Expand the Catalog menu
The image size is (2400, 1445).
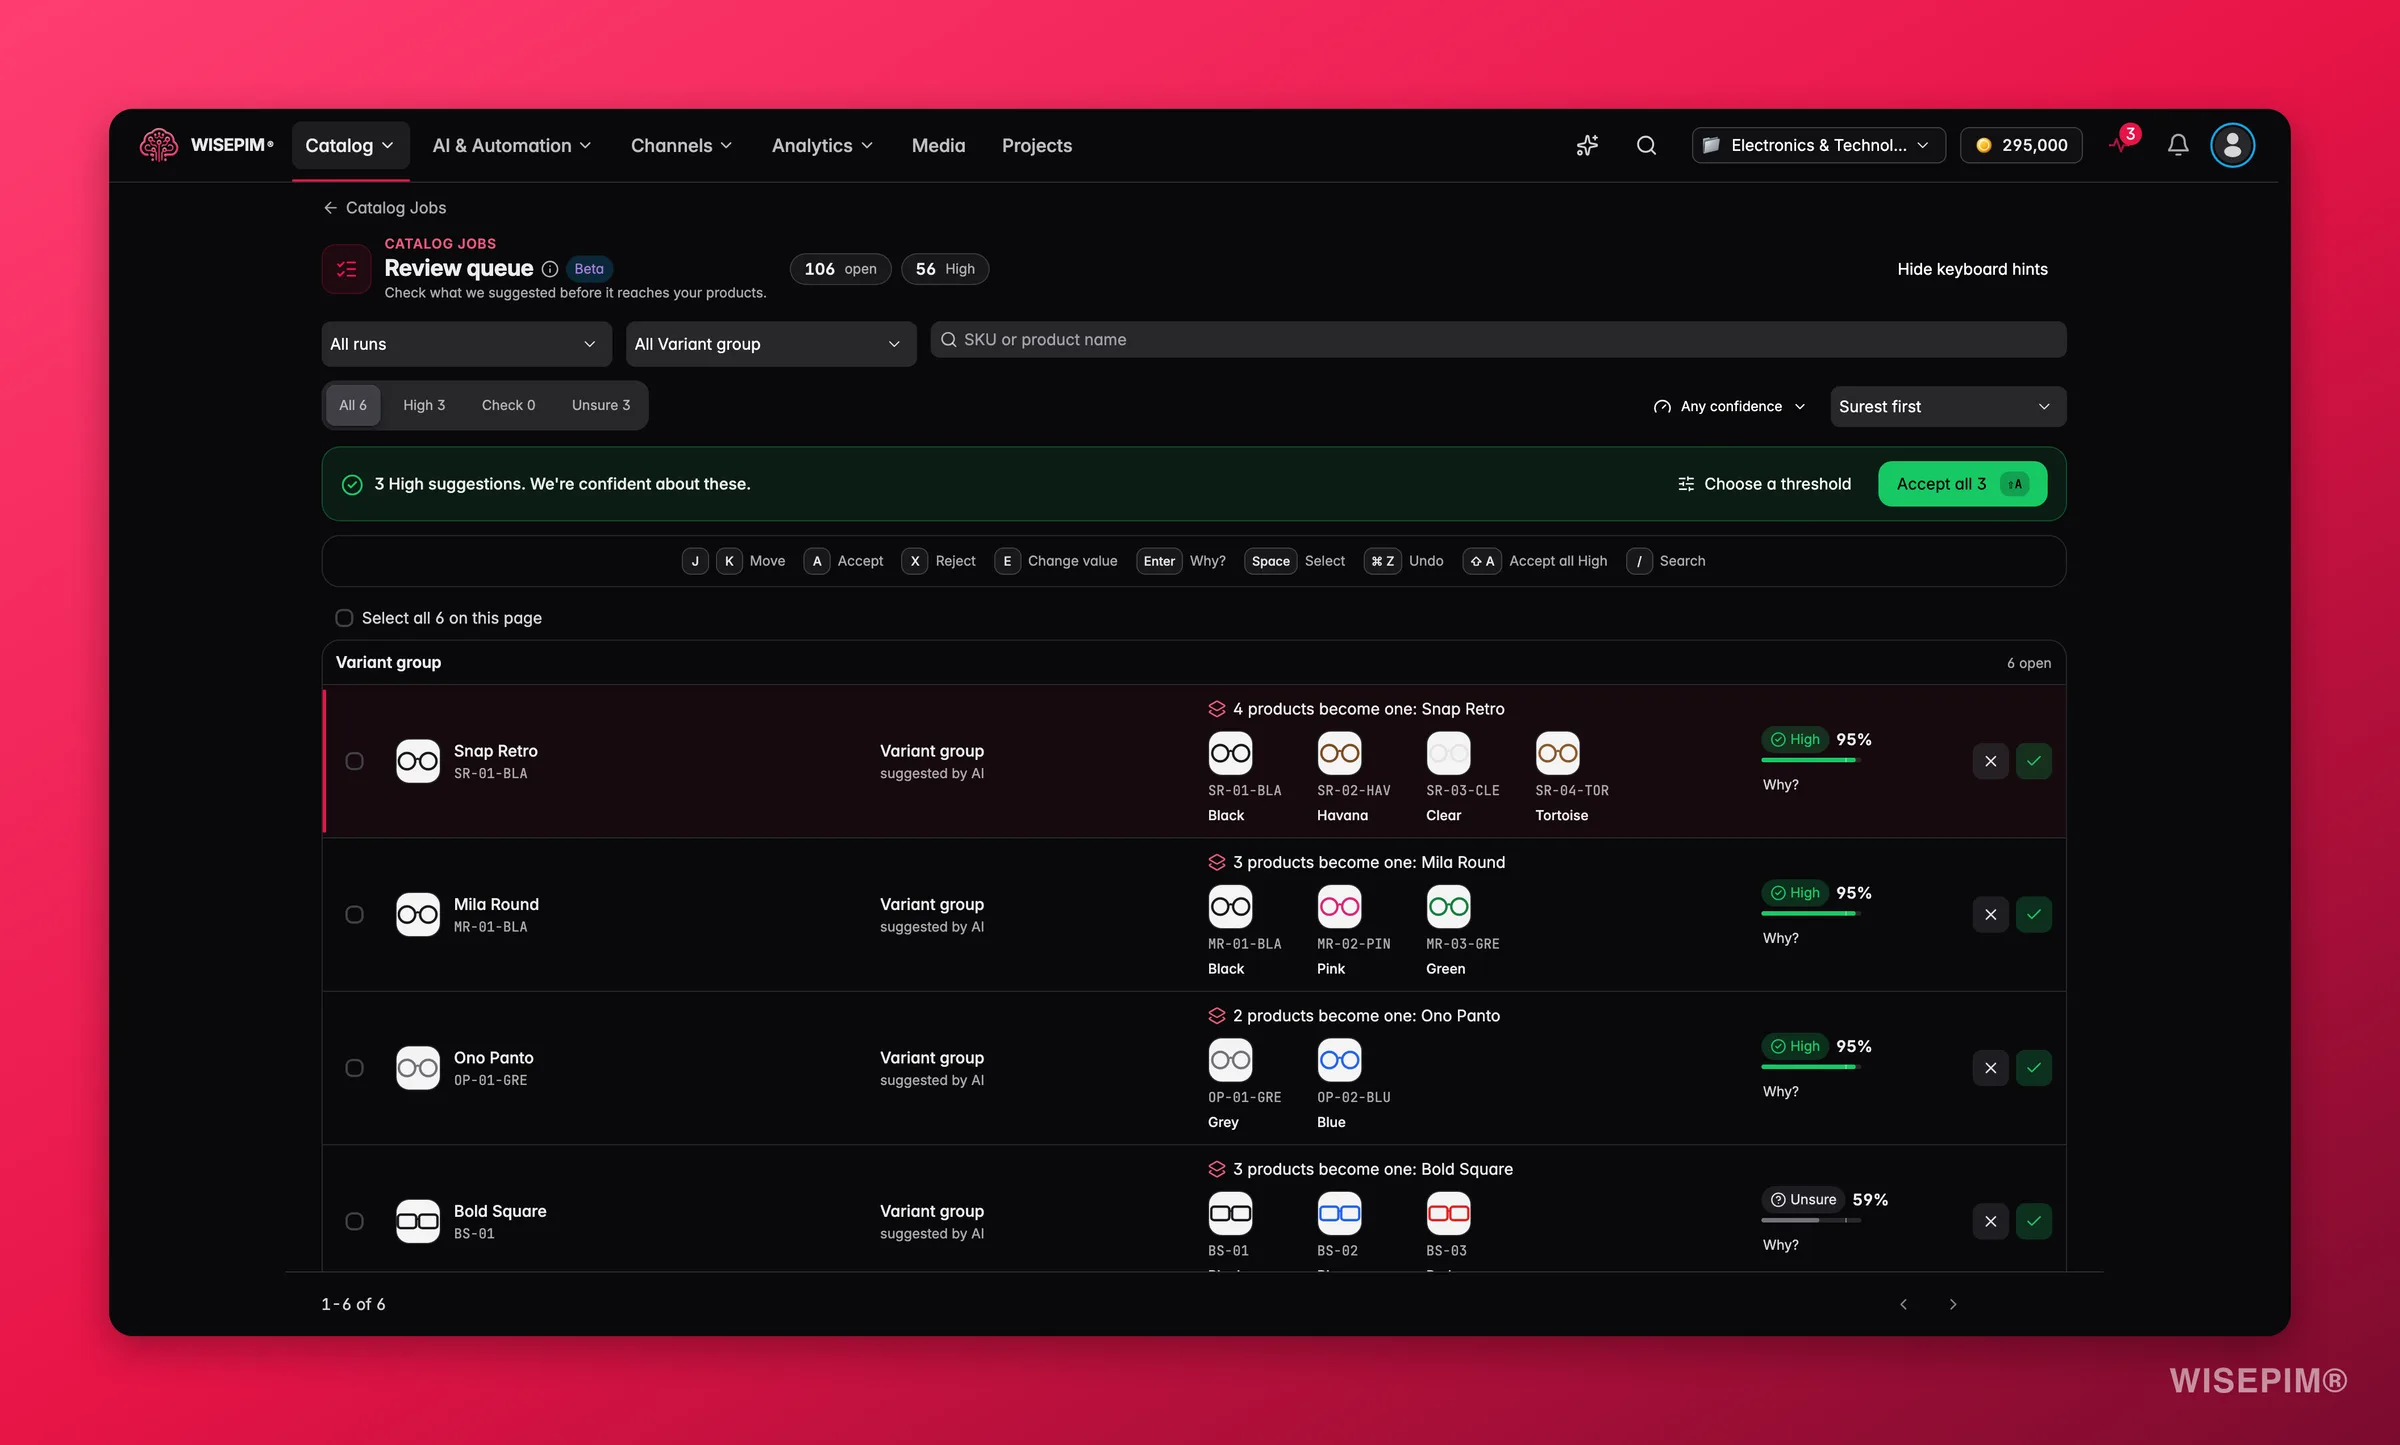tap(350, 146)
